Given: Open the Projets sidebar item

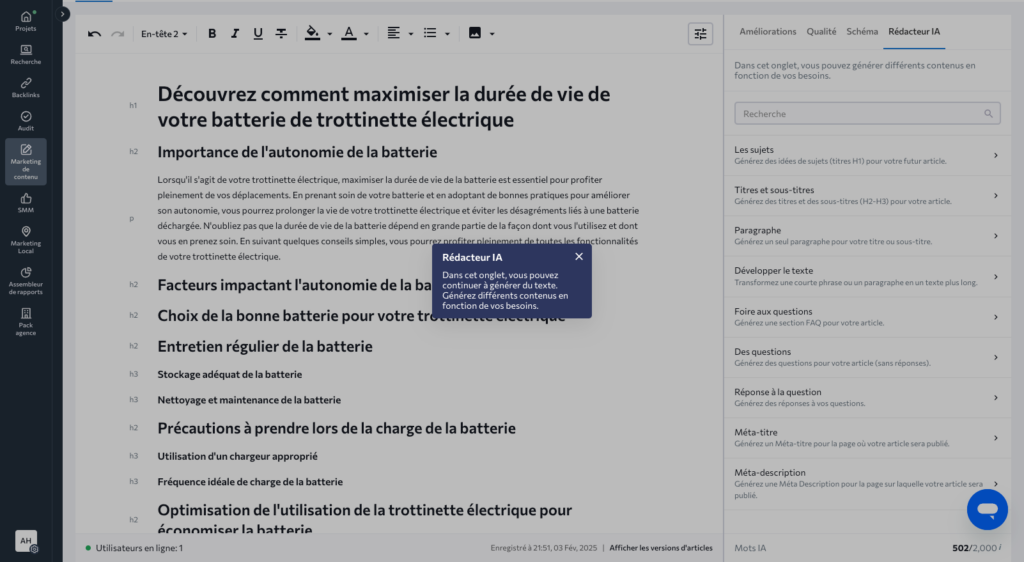Looking at the screenshot, I should pyautogui.click(x=25, y=21).
